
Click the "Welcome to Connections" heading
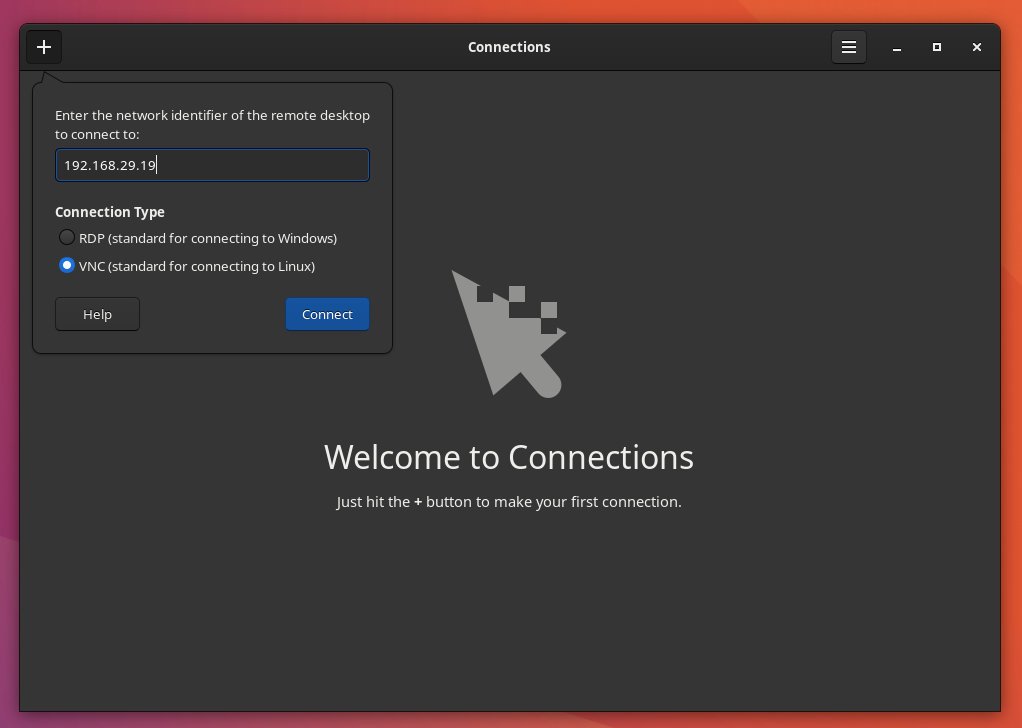pos(509,457)
